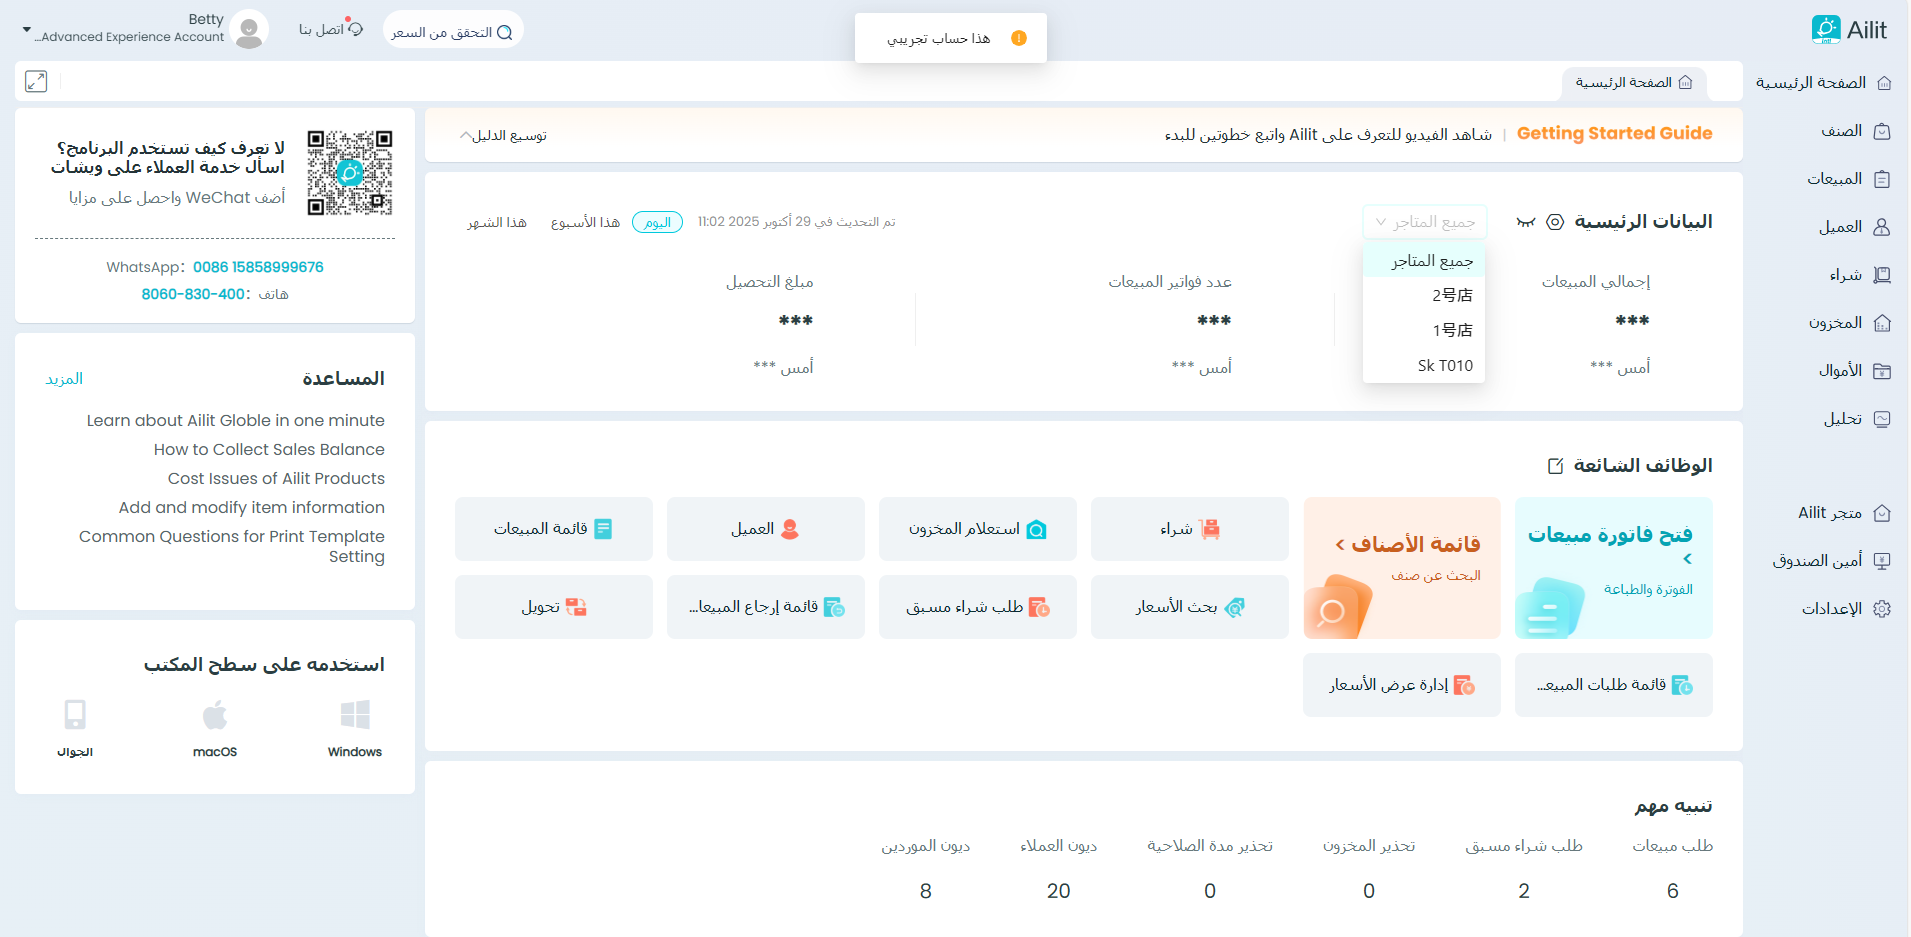Open the الإعدادات settings item in the sidebar
Viewport: 1911px width, 937px height.
(1845, 609)
